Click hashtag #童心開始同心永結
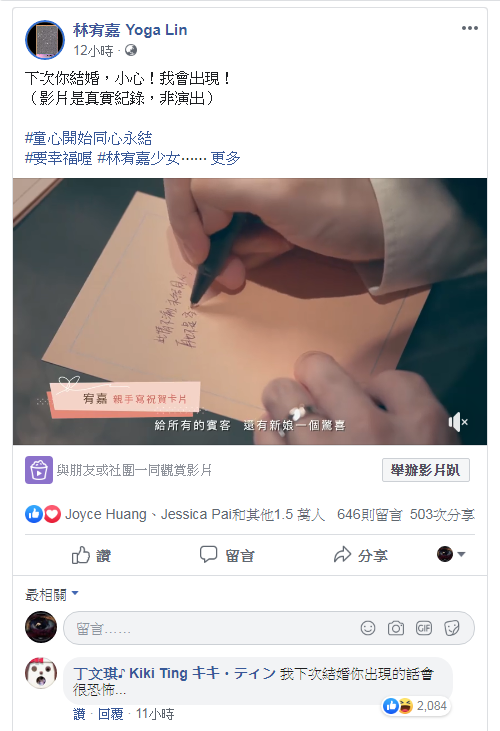Viewport: 500px width, 731px height. pos(89,138)
